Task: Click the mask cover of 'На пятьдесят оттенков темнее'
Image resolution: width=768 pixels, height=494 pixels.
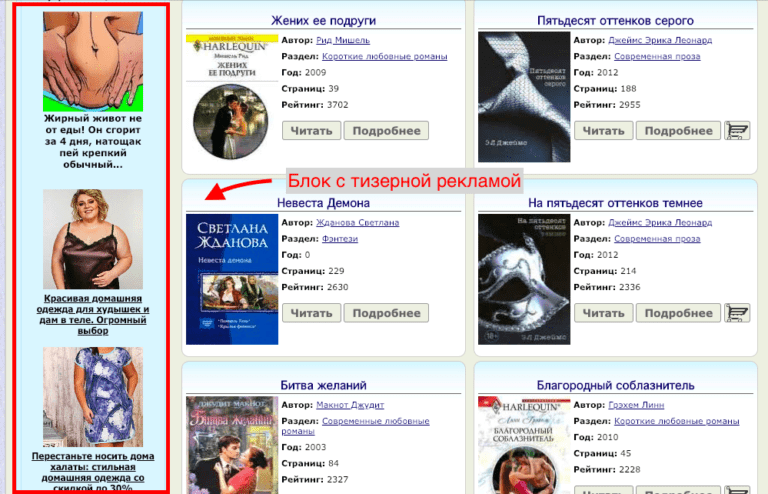Action: tap(524, 279)
